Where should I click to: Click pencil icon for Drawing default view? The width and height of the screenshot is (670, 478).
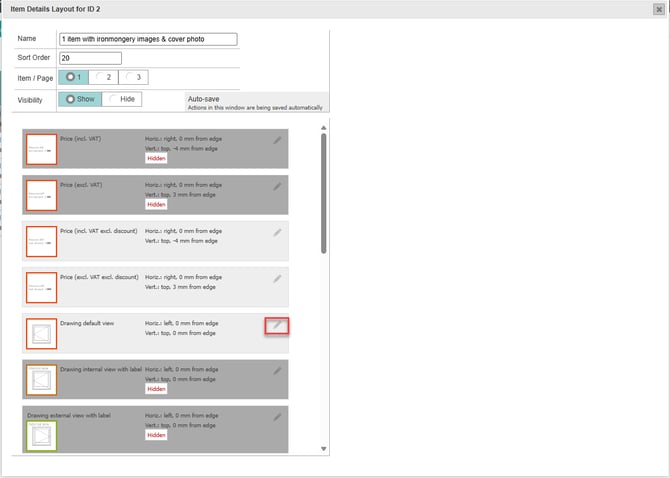[278, 325]
